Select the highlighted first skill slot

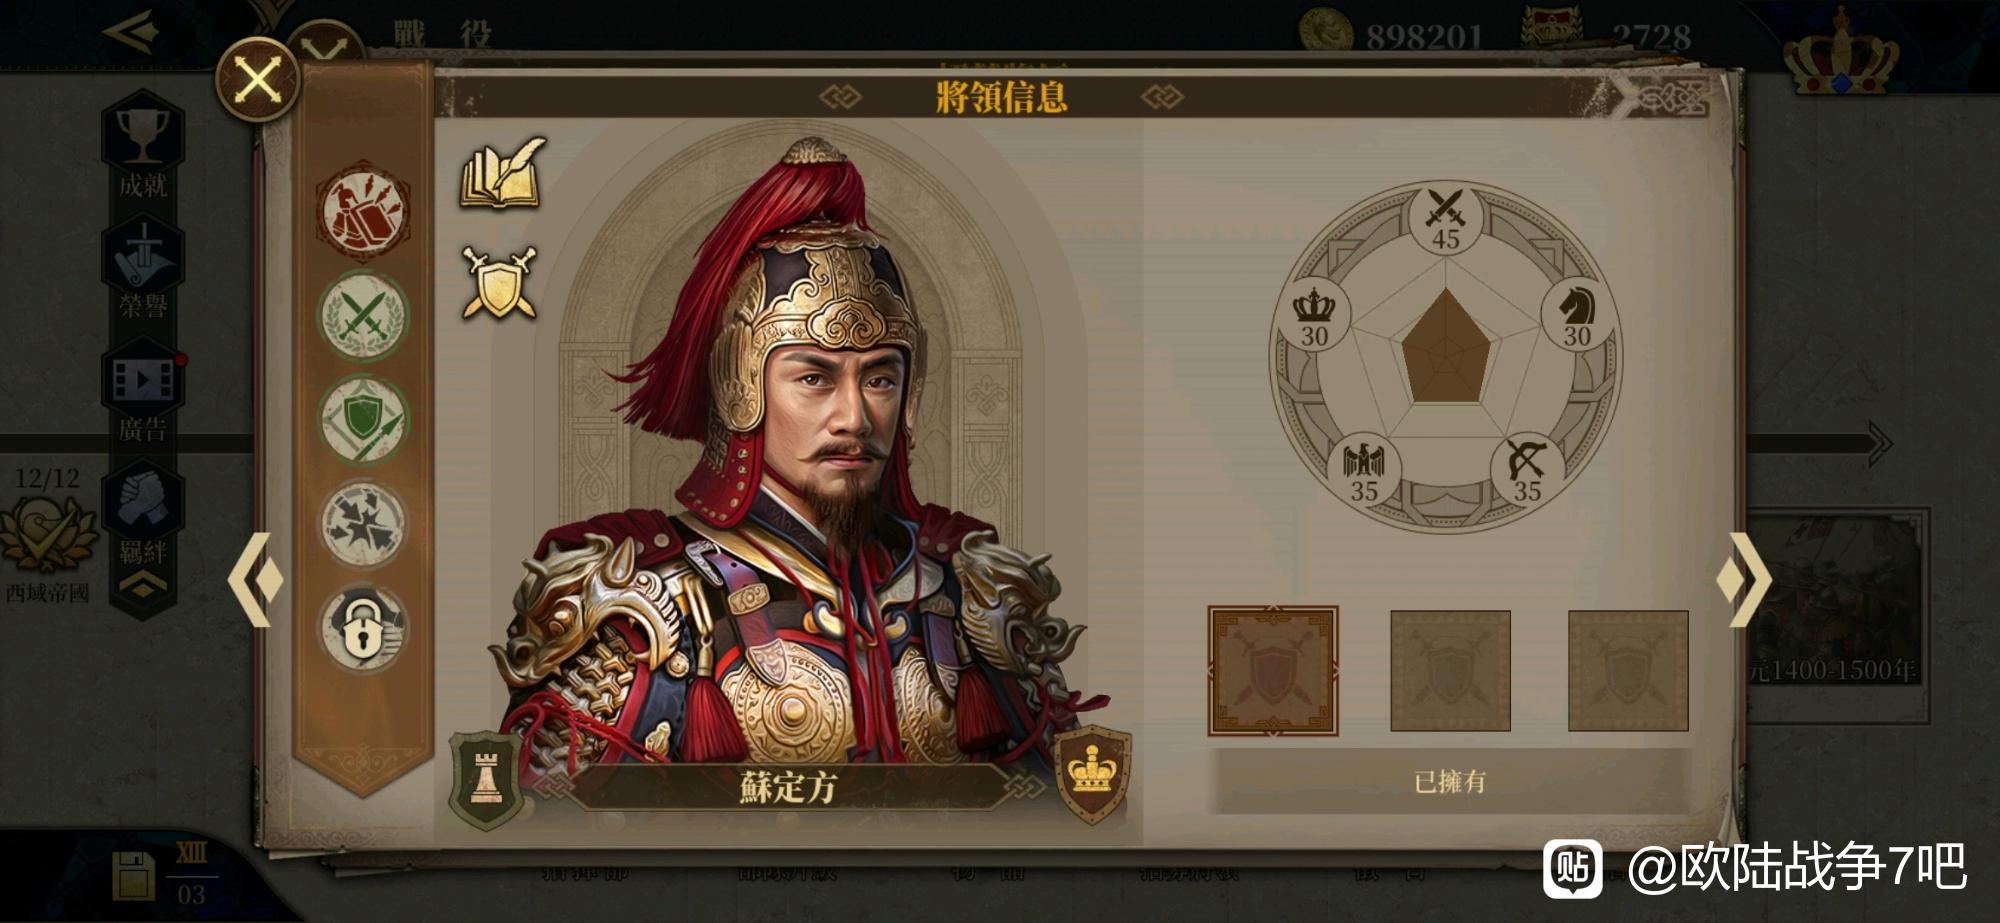click(x=1273, y=671)
